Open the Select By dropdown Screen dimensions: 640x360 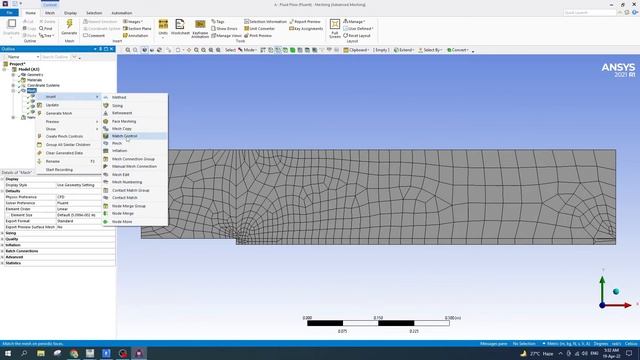pos(430,50)
